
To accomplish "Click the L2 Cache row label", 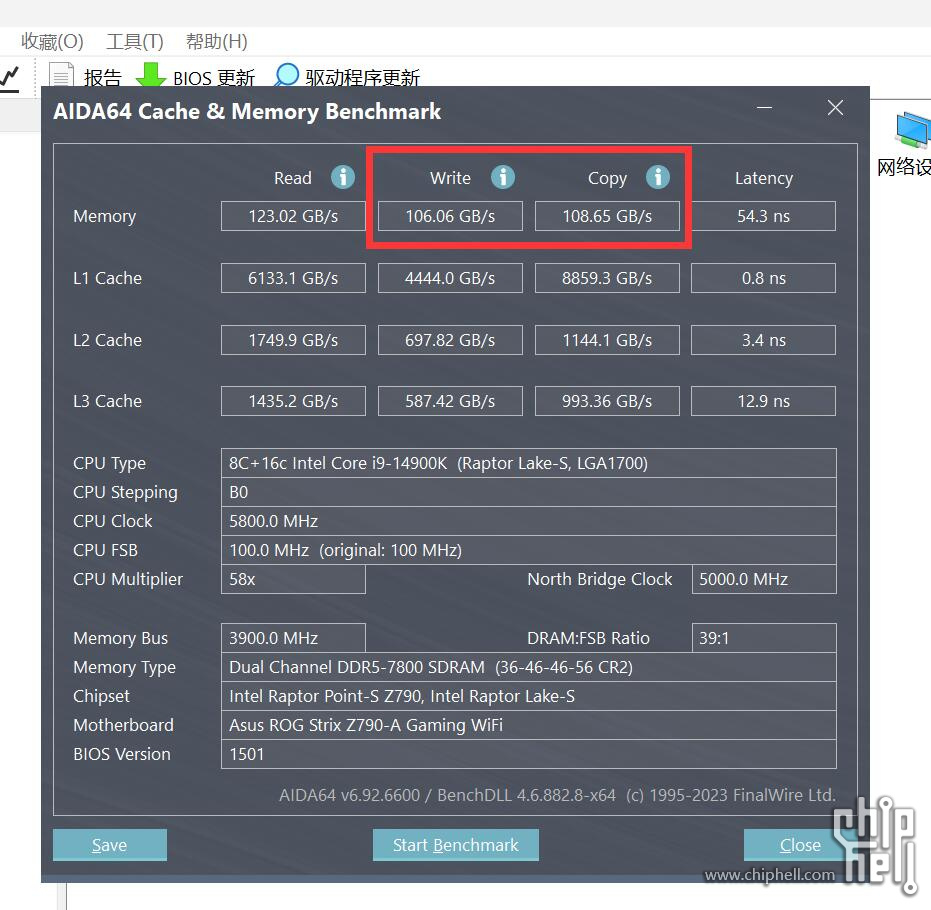I will (107, 340).
